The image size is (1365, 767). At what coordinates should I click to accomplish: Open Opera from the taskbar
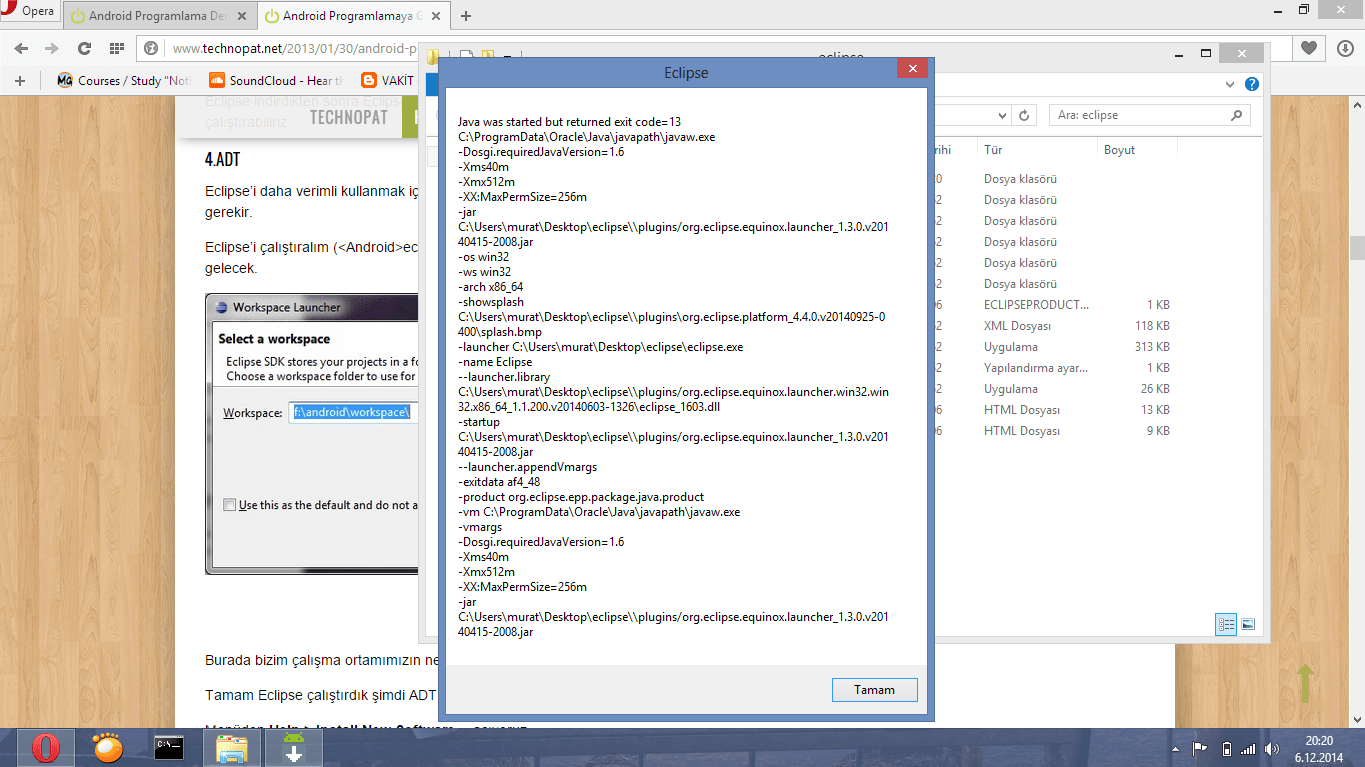[x=45, y=748]
